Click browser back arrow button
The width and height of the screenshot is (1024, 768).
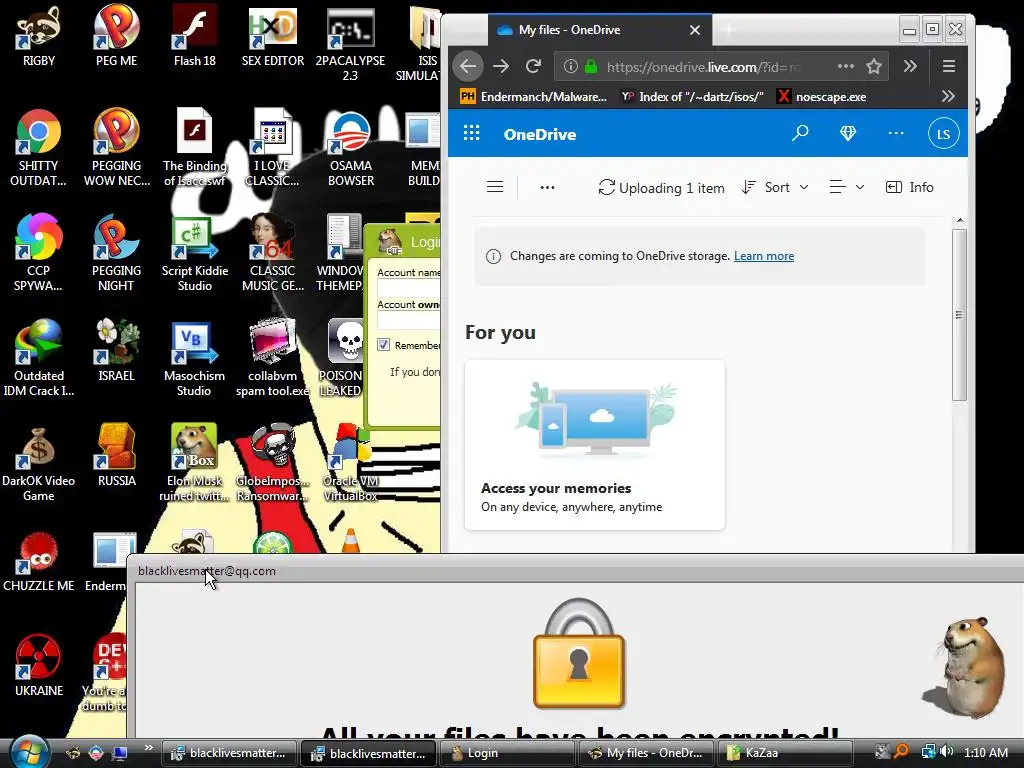coord(468,66)
